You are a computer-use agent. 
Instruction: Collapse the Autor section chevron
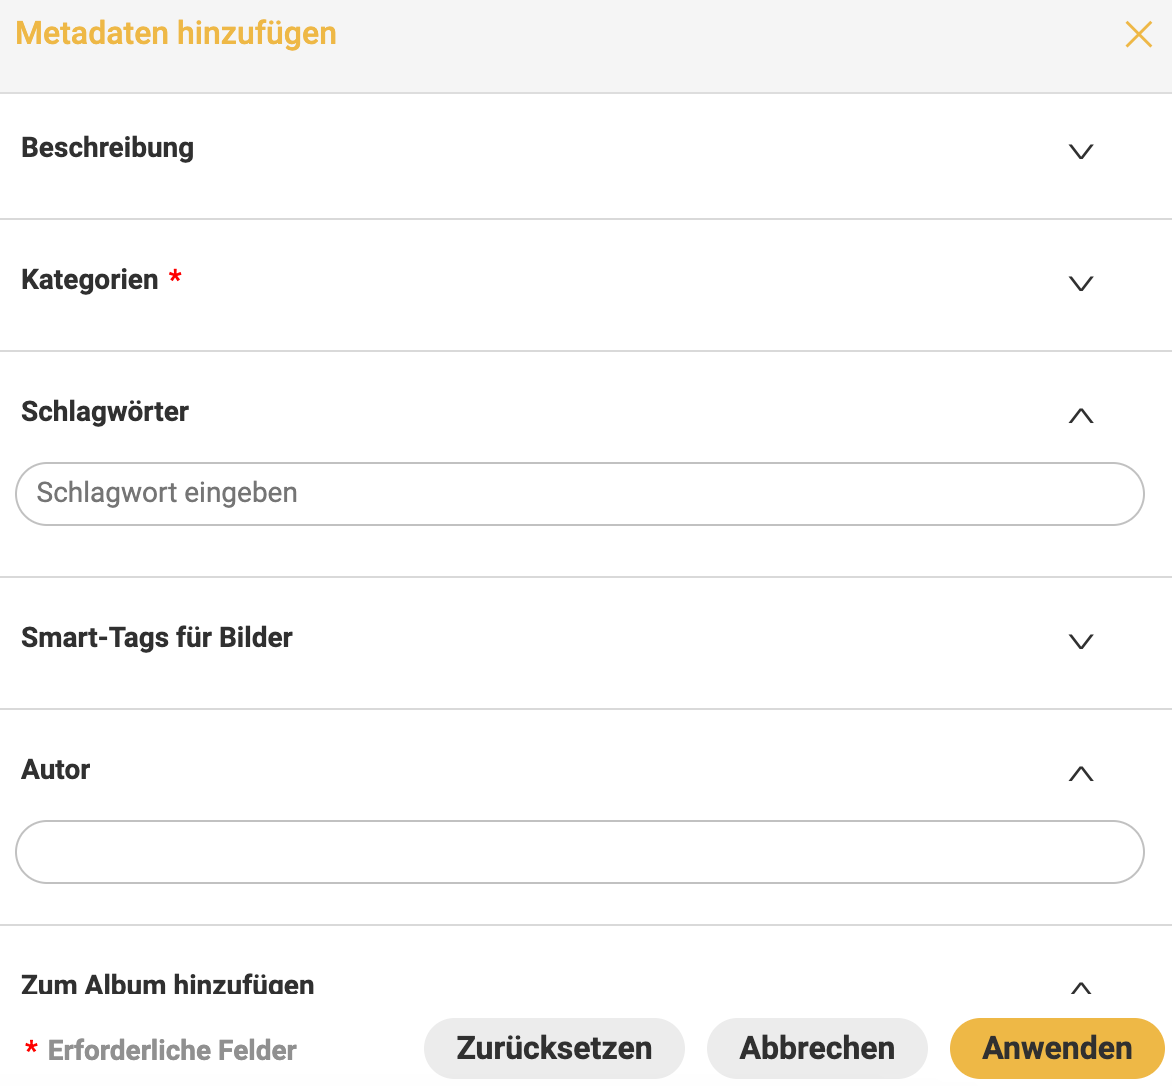coord(1081,774)
